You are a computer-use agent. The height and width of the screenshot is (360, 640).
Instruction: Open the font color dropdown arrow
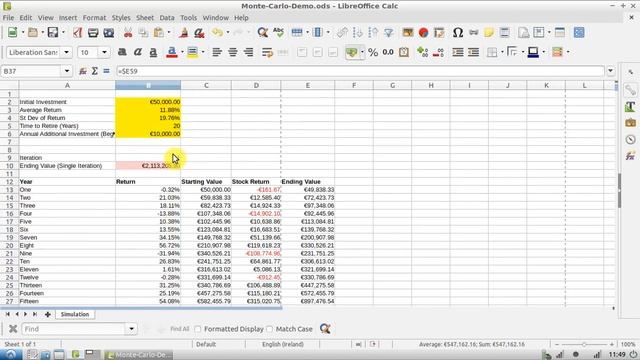click(182, 52)
